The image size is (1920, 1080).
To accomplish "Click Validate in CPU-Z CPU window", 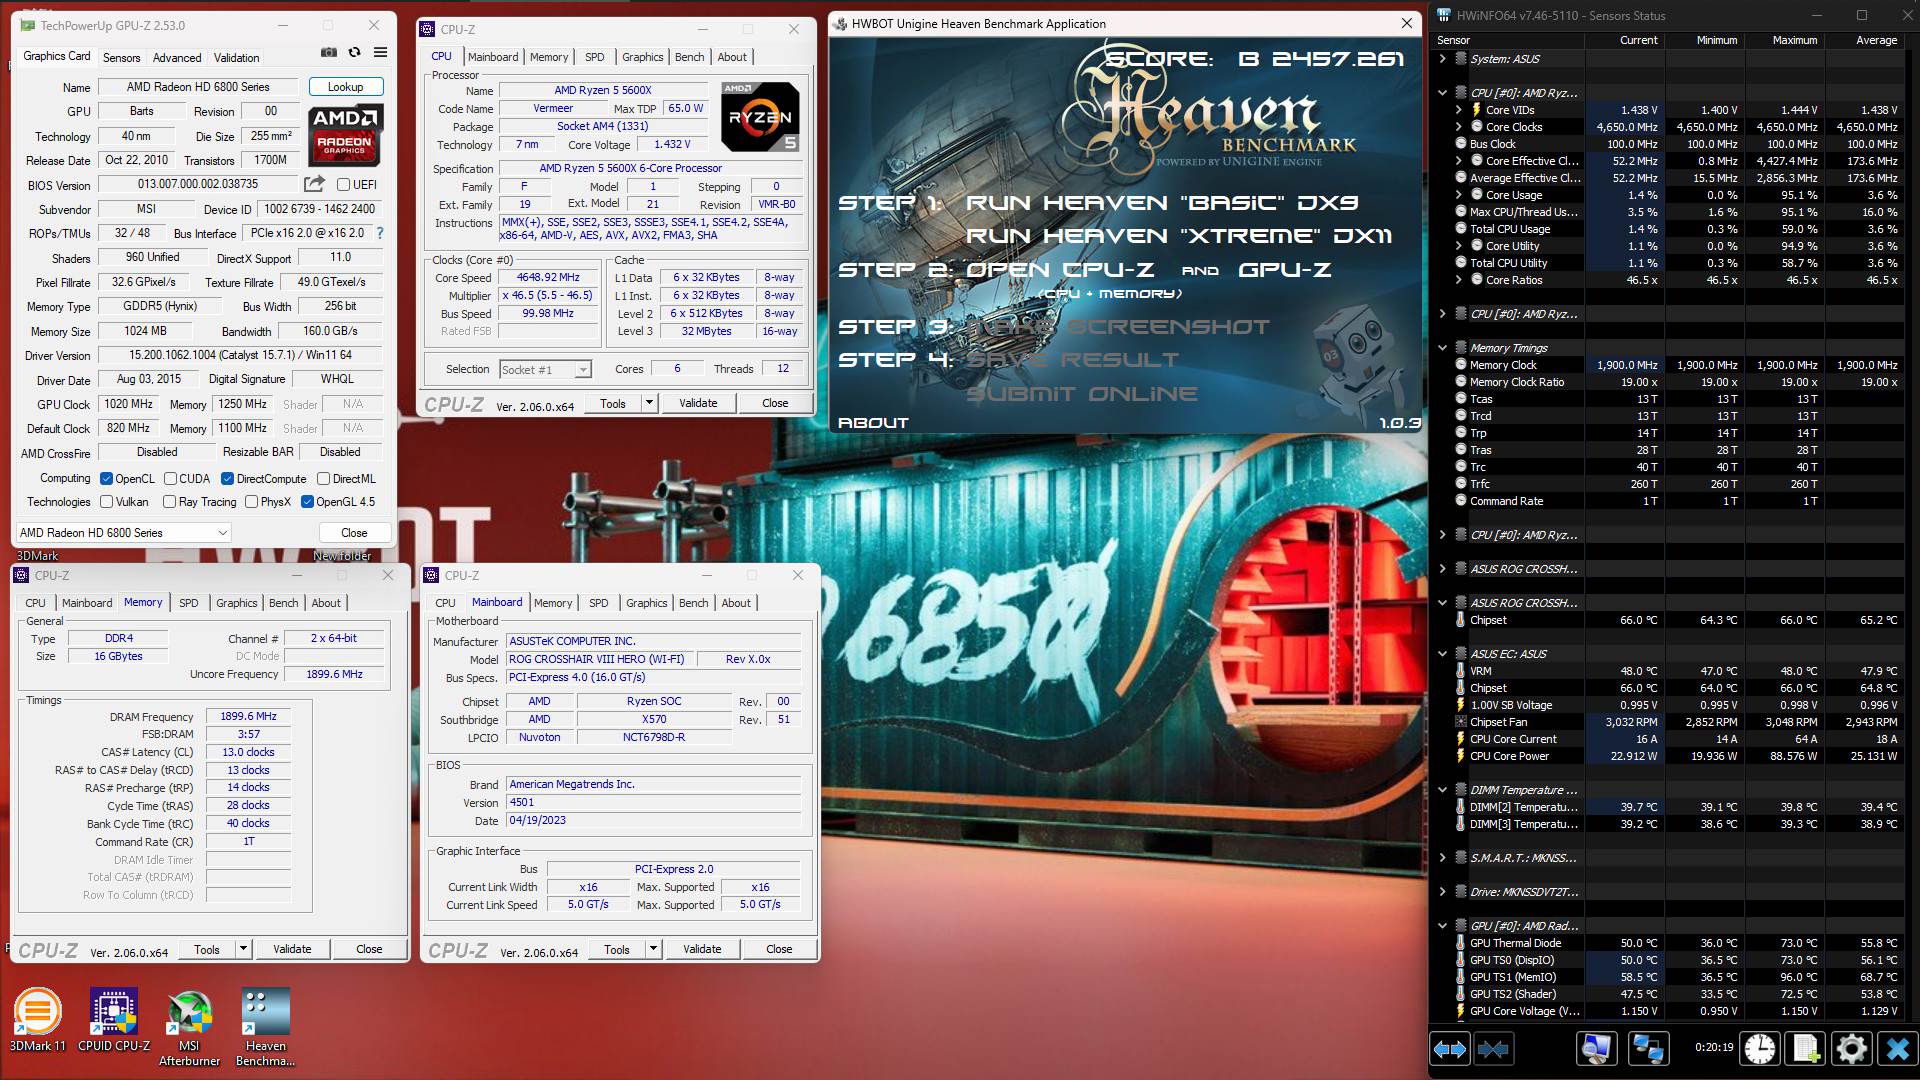I will click(x=698, y=403).
